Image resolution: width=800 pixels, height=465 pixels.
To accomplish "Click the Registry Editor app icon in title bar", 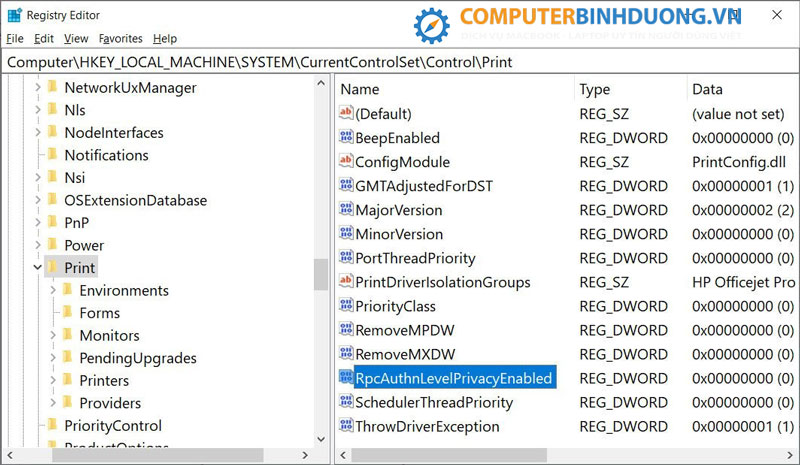I will coord(14,15).
